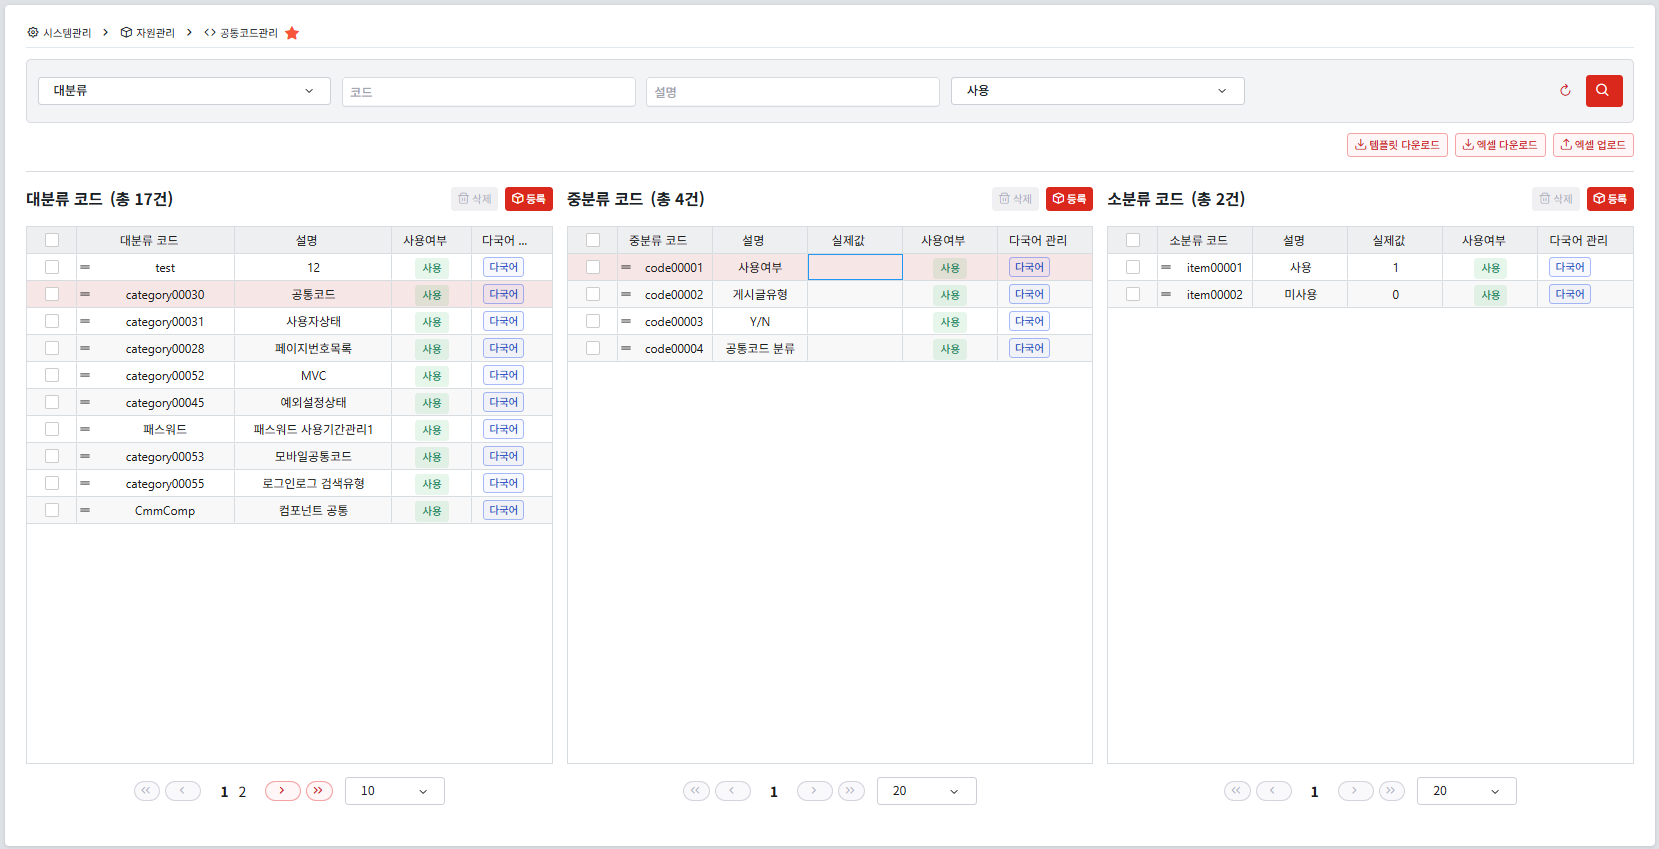Click 실제값 cell of code00001 row
Image resolution: width=1659 pixels, height=849 pixels.
point(855,267)
